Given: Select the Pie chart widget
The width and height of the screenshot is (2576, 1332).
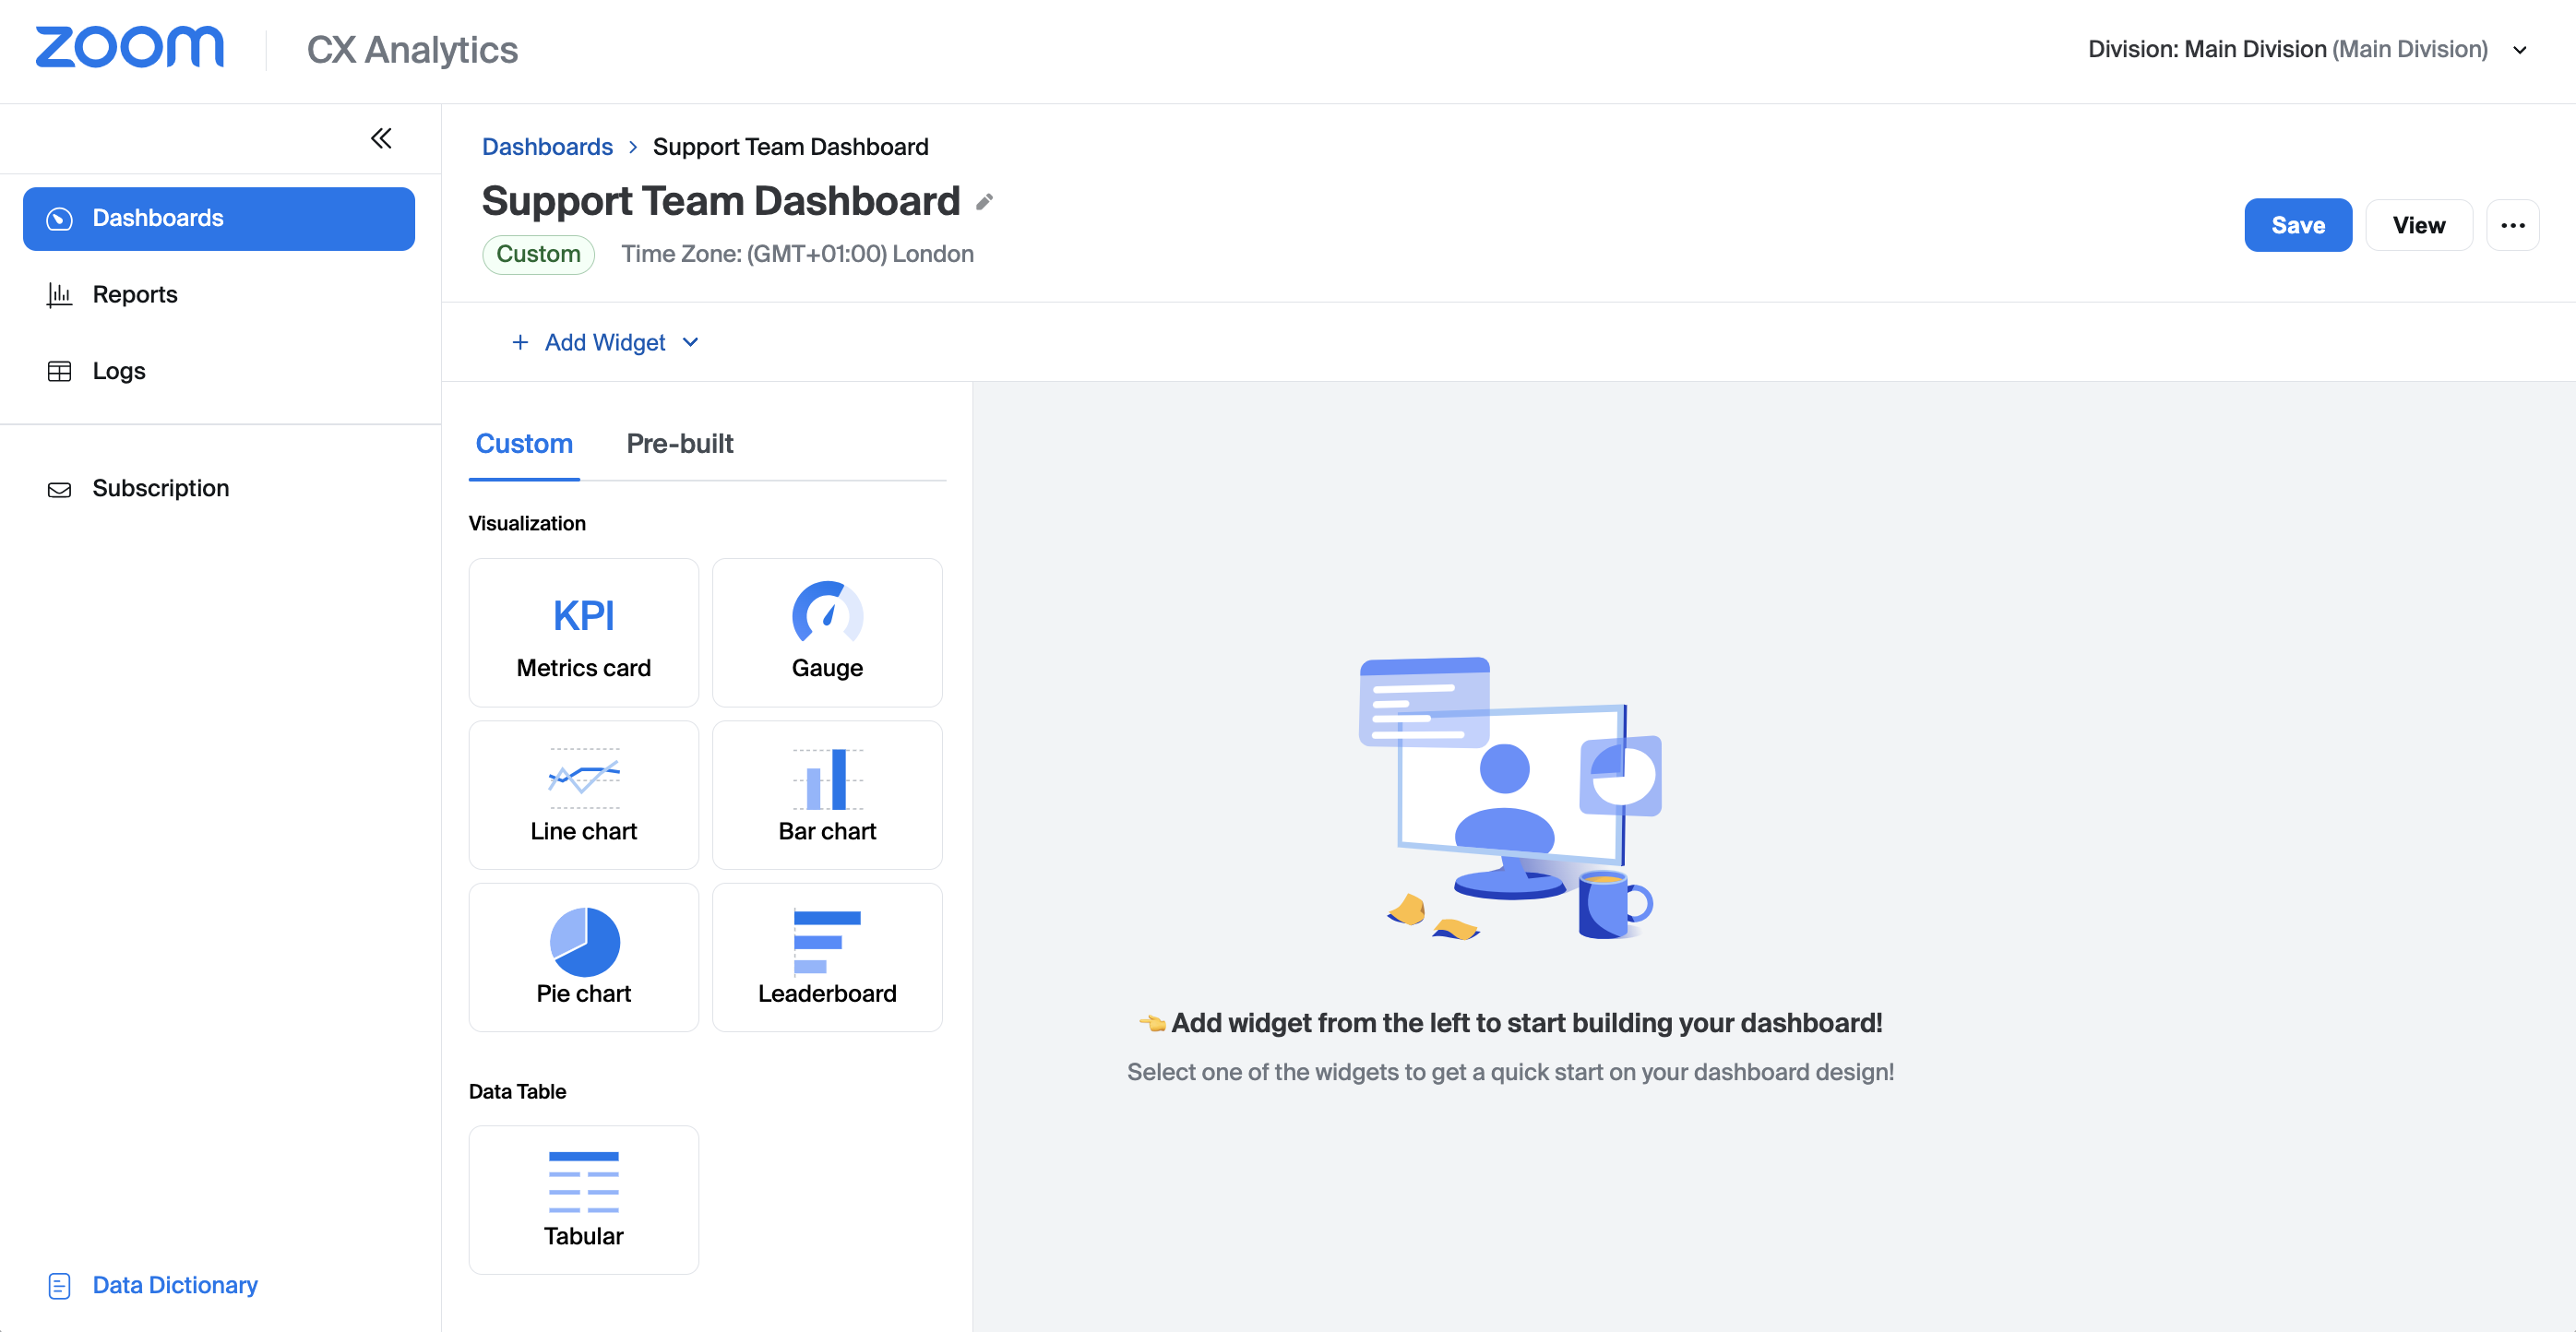Looking at the screenshot, I should click(x=583, y=956).
